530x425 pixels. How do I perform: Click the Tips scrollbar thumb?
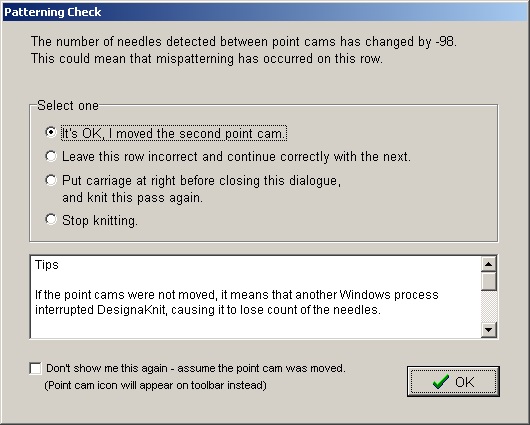(x=488, y=281)
